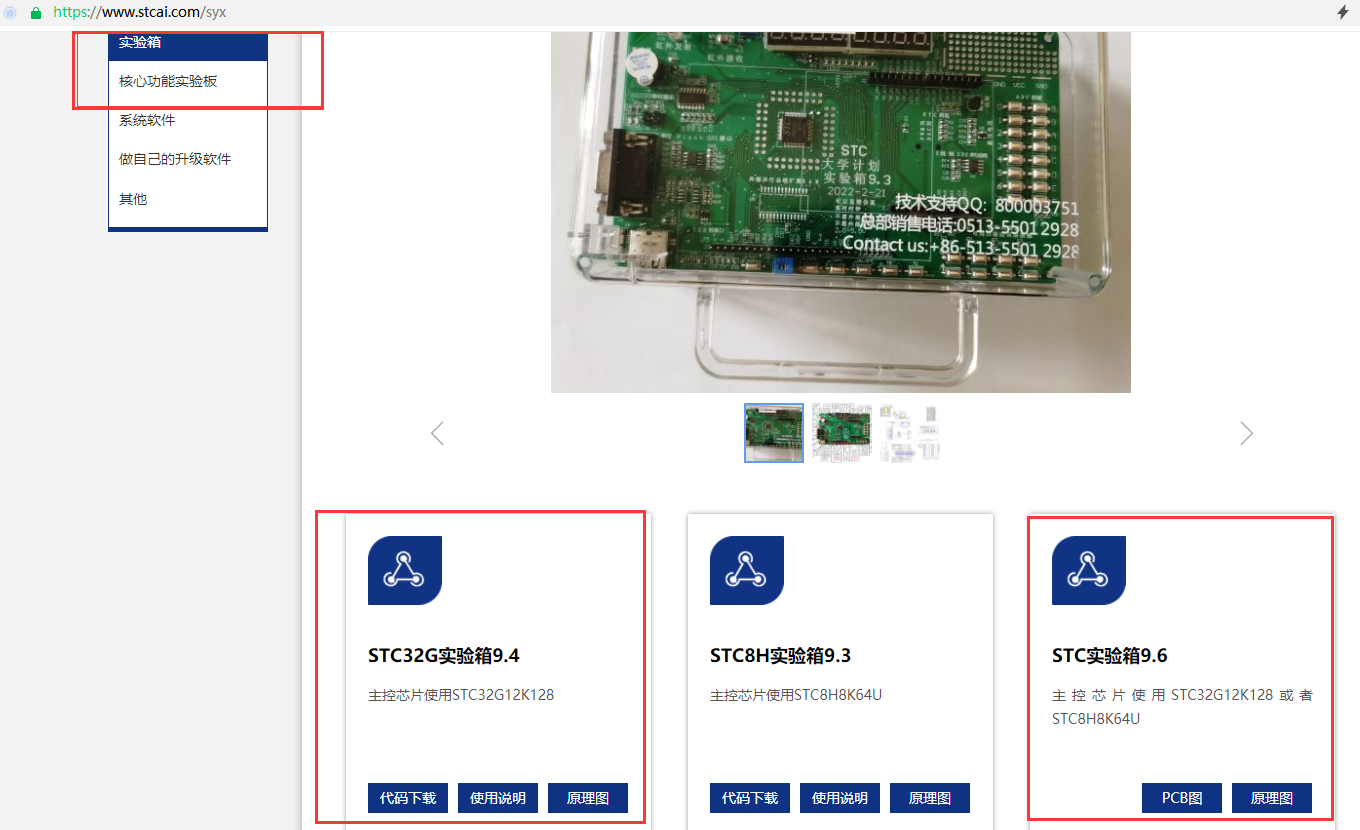Viewport: 1360px width, 830px height.
Task: View 原理图 for STC32G实验箱9.4
Action: pos(588,798)
